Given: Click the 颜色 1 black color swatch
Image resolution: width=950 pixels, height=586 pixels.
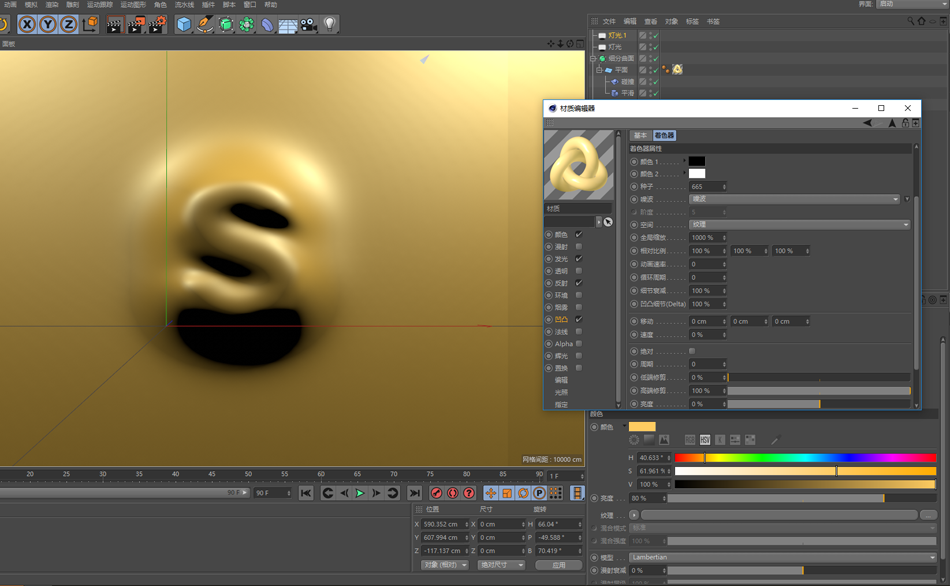Looking at the screenshot, I should point(697,161).
